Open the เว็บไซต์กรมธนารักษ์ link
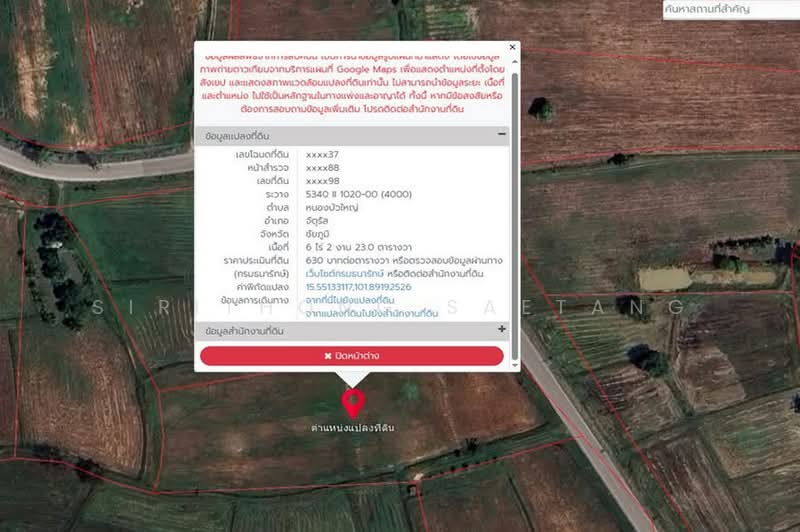Viewport: 800px width, 532px height. pyautogui.click(x=344, y=273)
